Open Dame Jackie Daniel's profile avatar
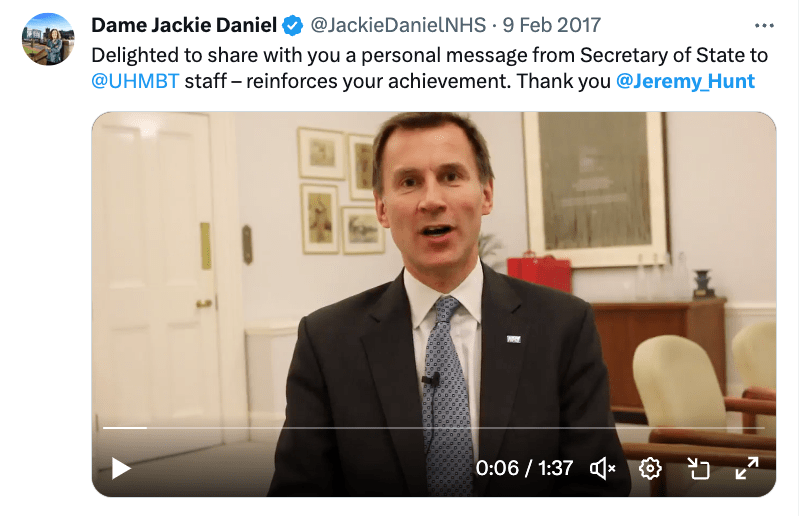The width and height of the screenshot is (806, 516). click(46, 39)
